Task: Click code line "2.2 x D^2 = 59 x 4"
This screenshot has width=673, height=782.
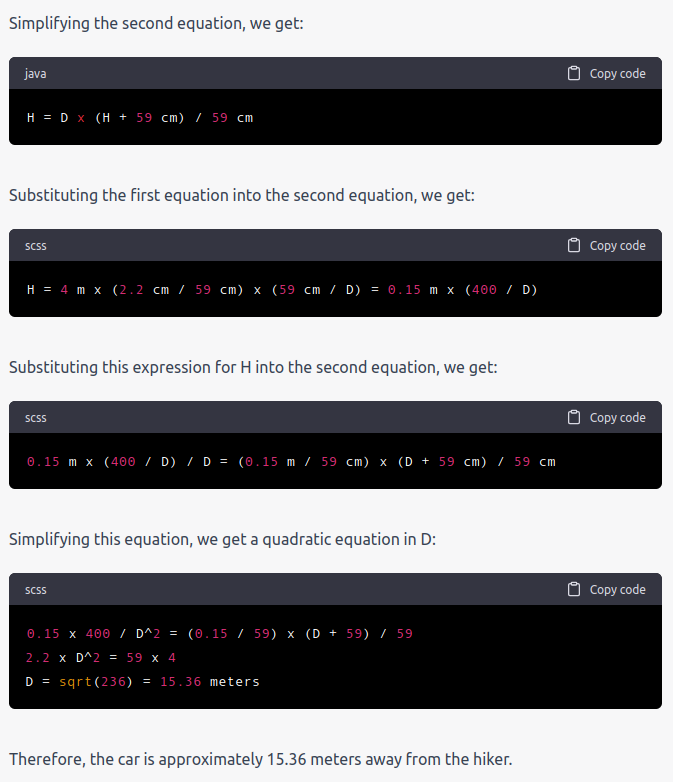Action: (x=101, y=658)
